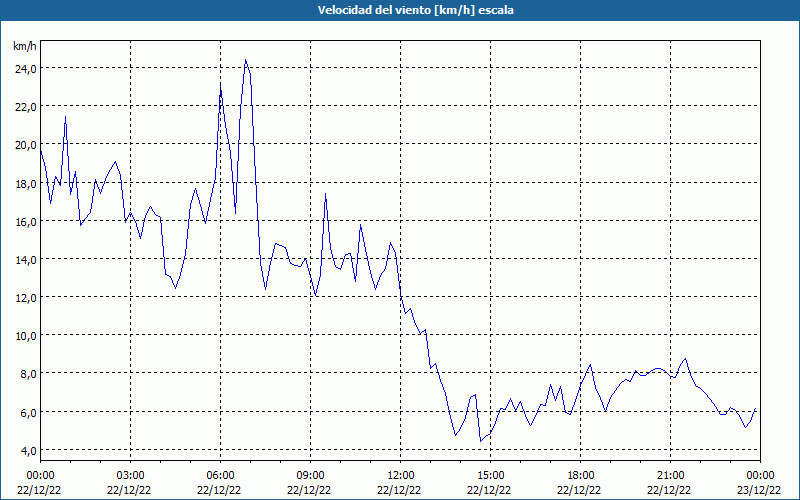Click the 06:00 time axis label

tap(220, 476)
